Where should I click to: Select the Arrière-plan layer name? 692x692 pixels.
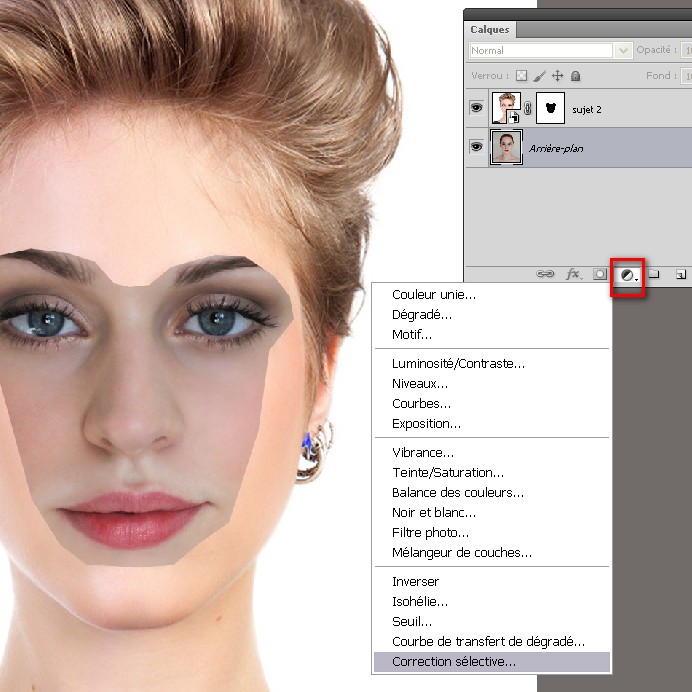[x=556, y=149]
